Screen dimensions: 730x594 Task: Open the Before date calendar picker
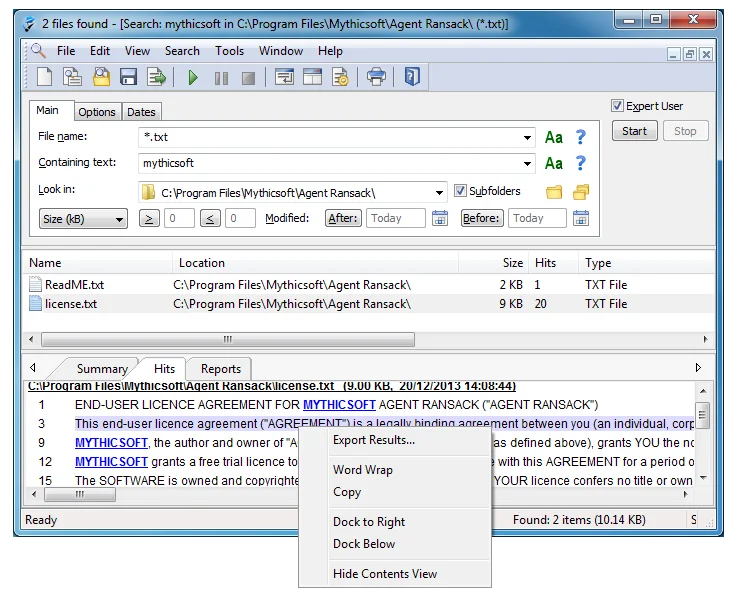581,218
